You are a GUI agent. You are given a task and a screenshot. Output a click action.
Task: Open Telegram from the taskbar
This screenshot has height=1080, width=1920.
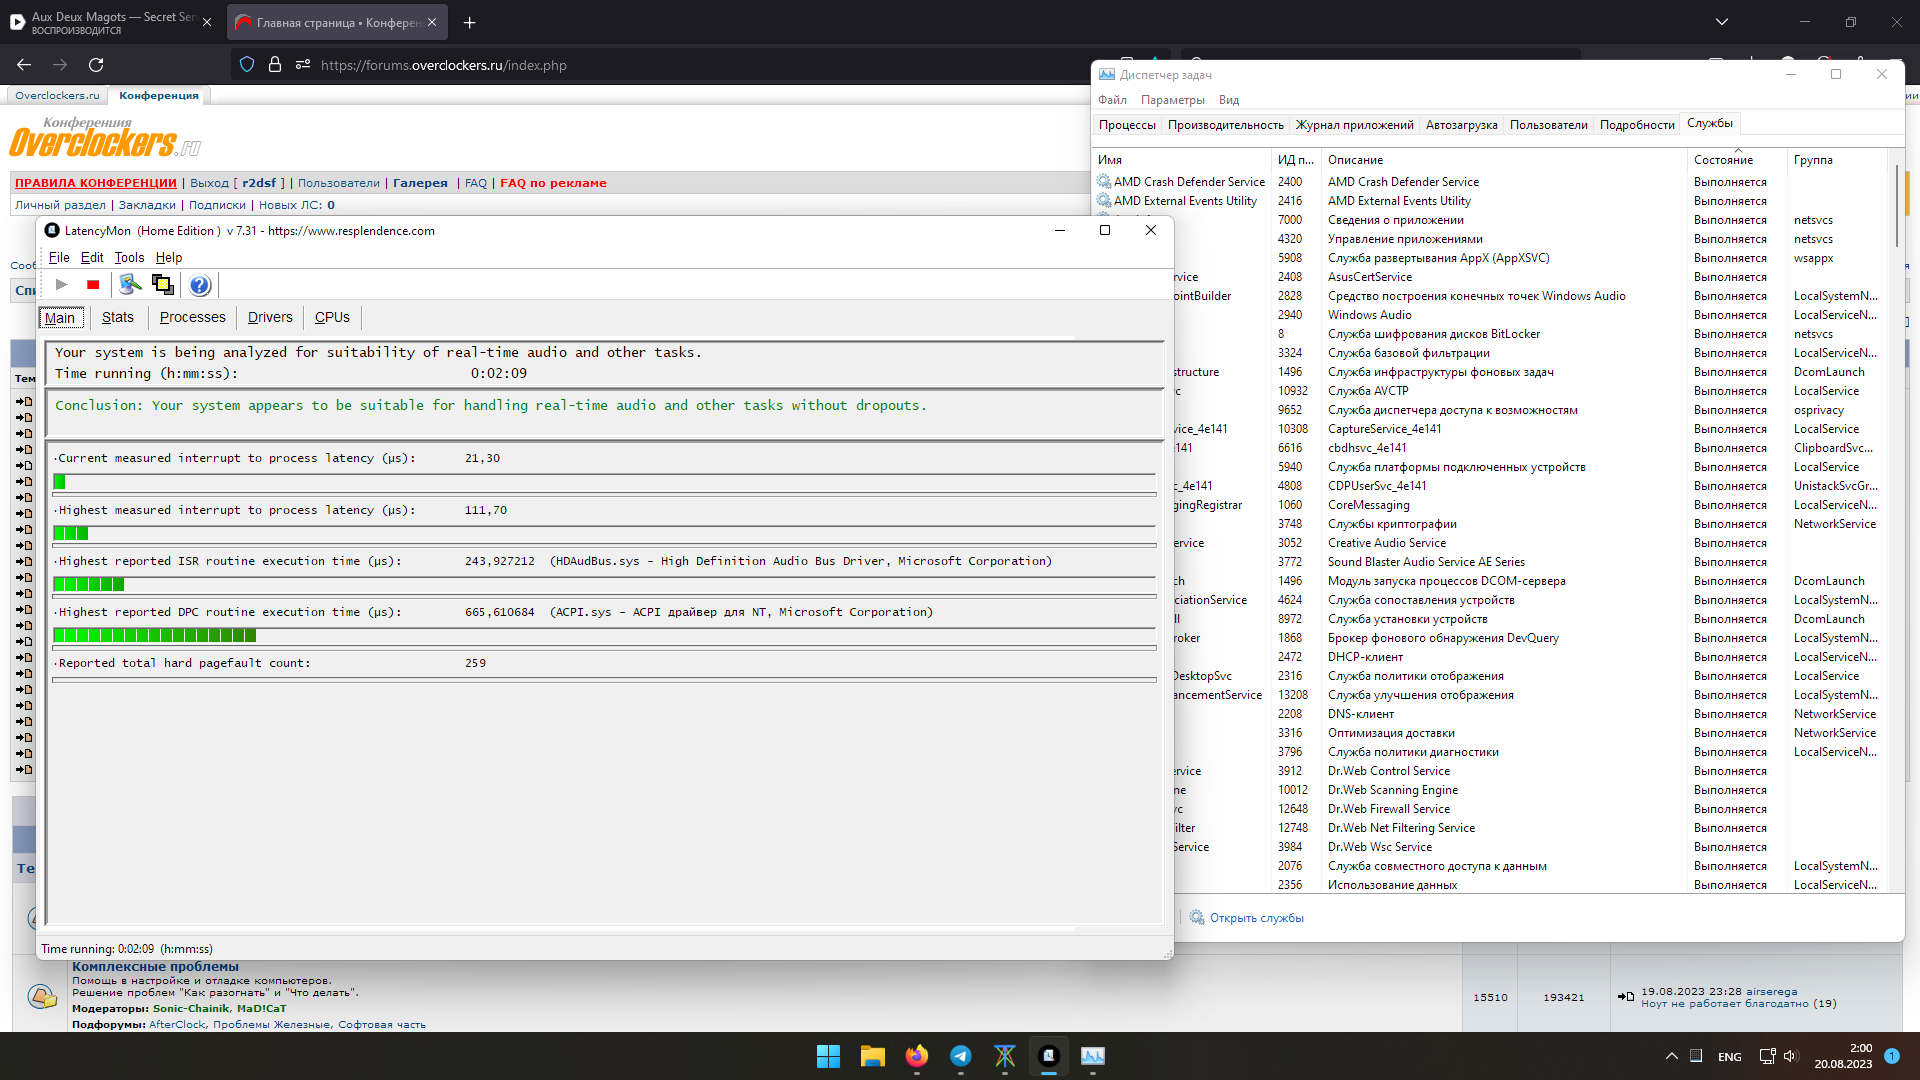tap(960, 1056)
